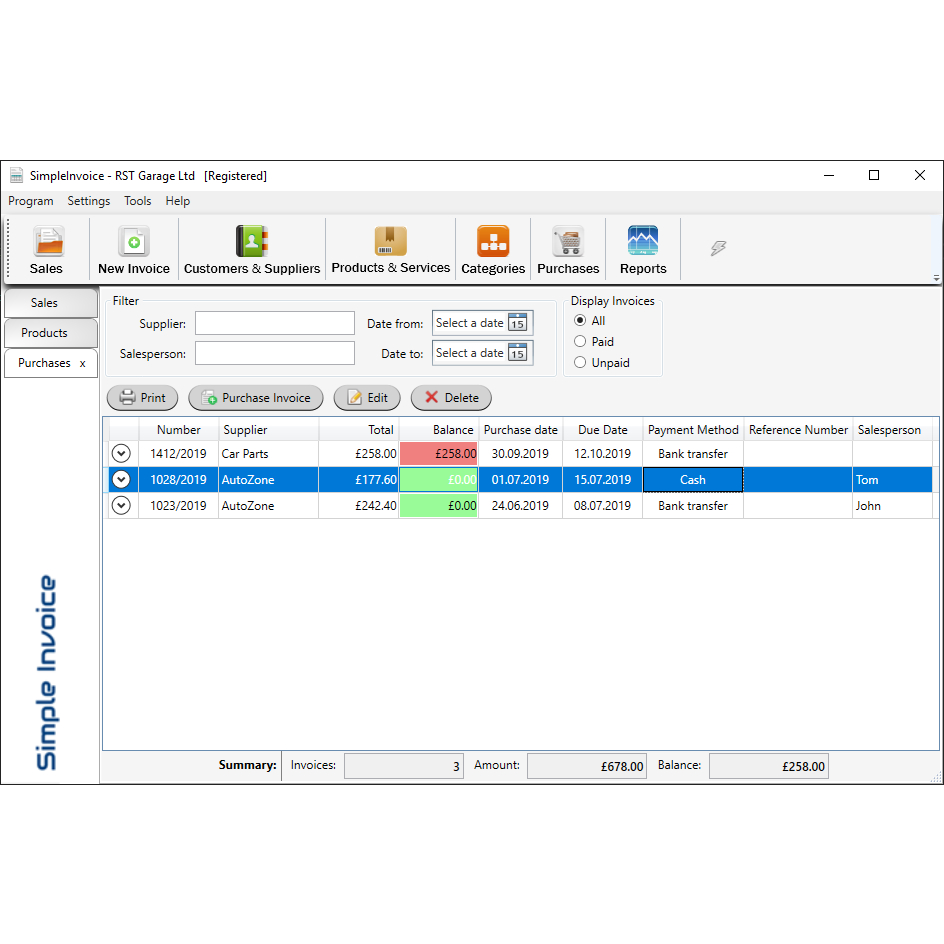Click the orange Categories icon
The width and height of the screenshot is (944, 944).
[x=493, y=242]
